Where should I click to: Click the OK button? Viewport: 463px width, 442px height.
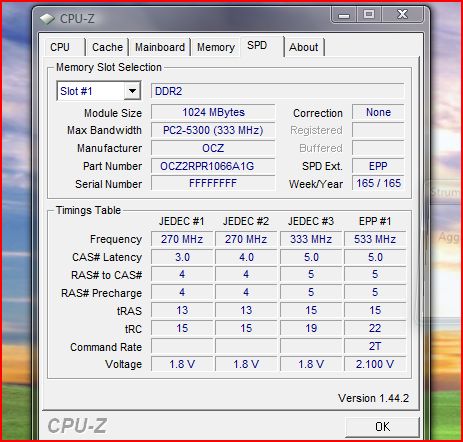click(382, 426)
